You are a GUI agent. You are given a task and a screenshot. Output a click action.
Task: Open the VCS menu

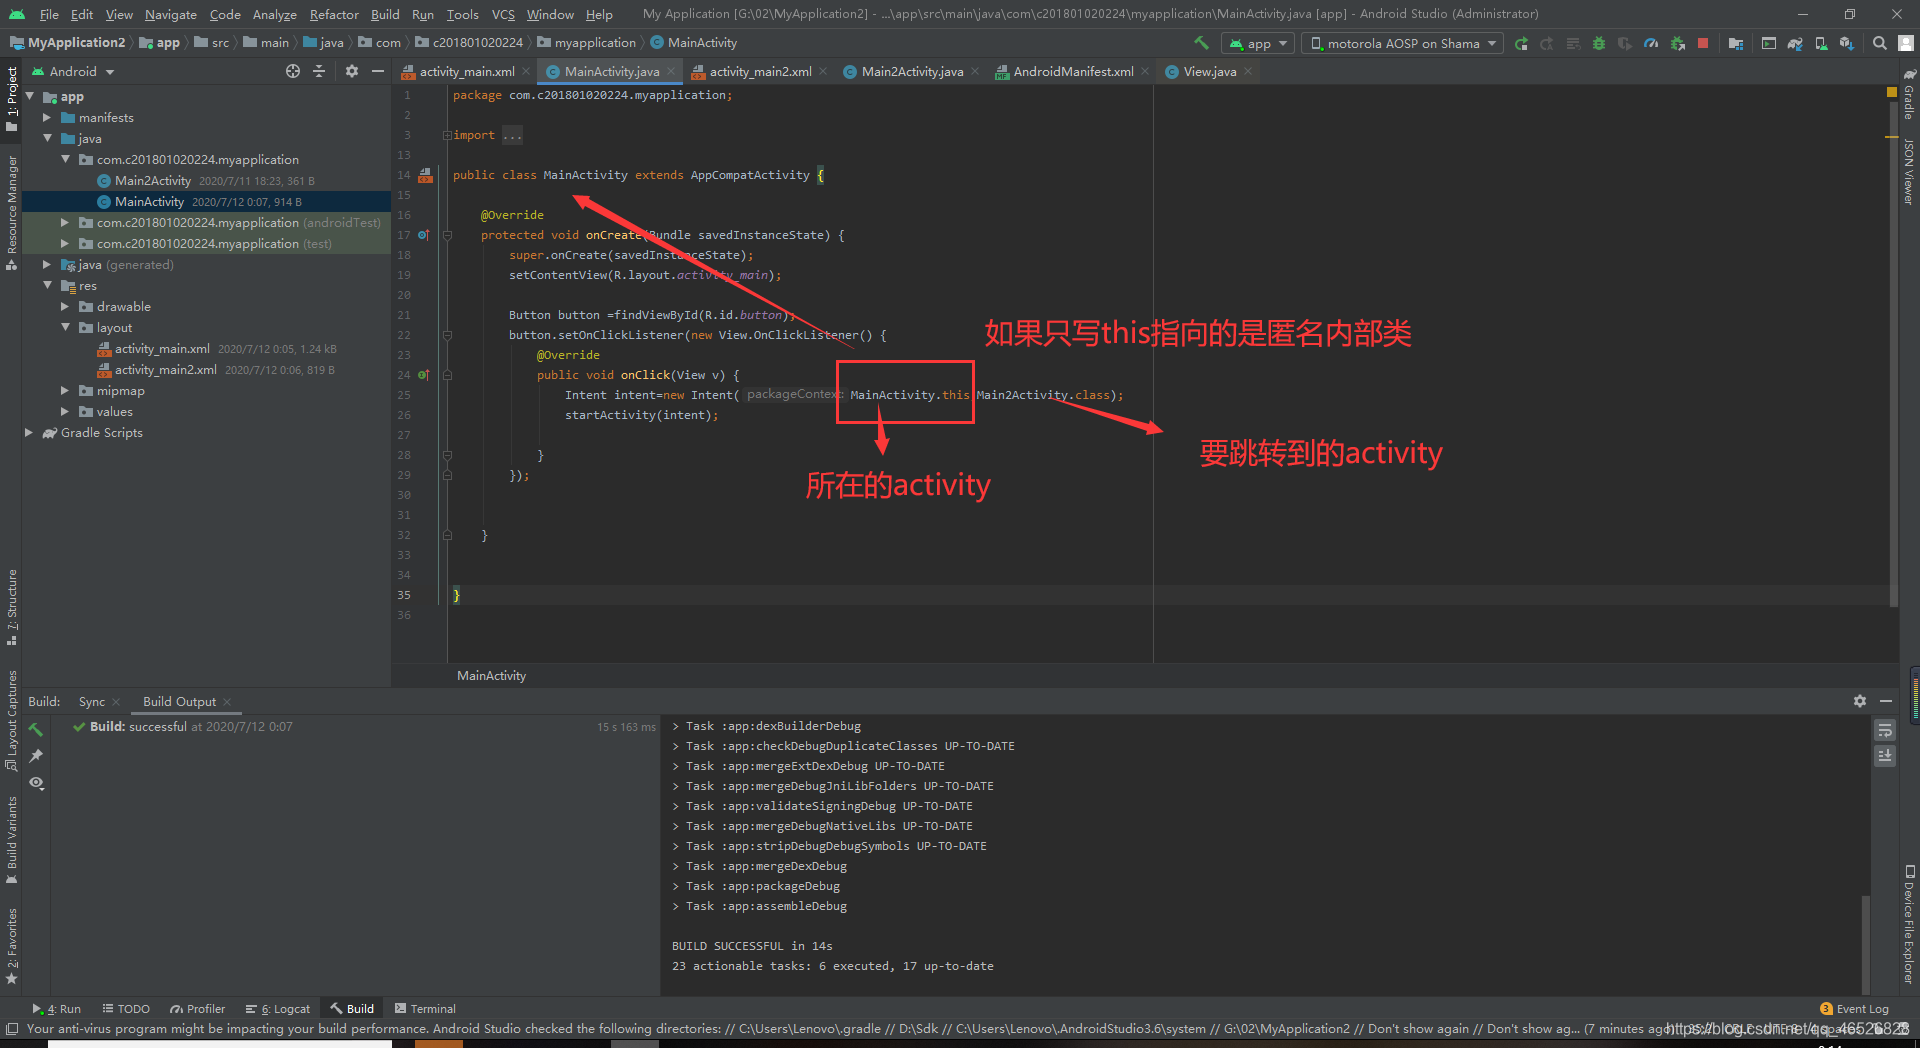point(503,14)
